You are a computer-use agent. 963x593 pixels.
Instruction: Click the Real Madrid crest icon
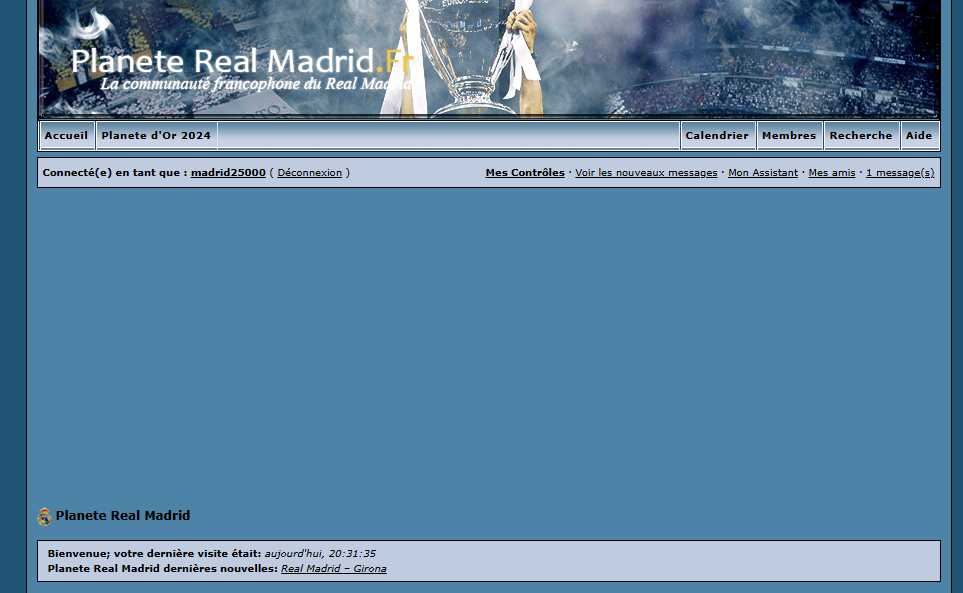44,517
